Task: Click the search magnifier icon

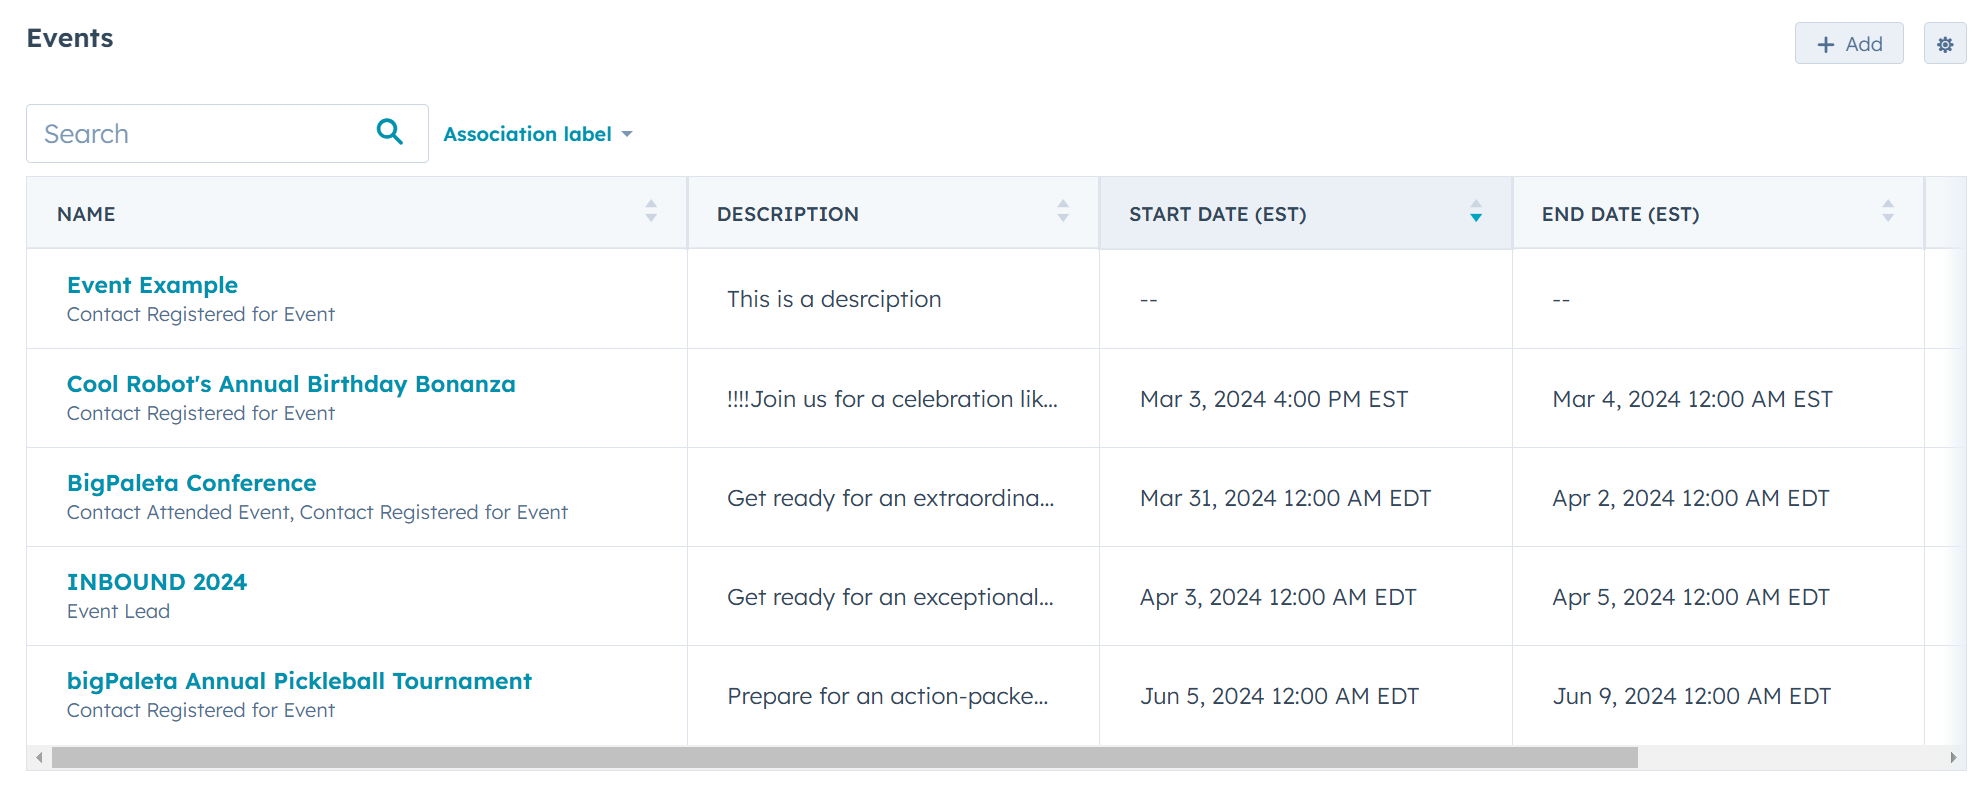Action: (x=389, y=132)
